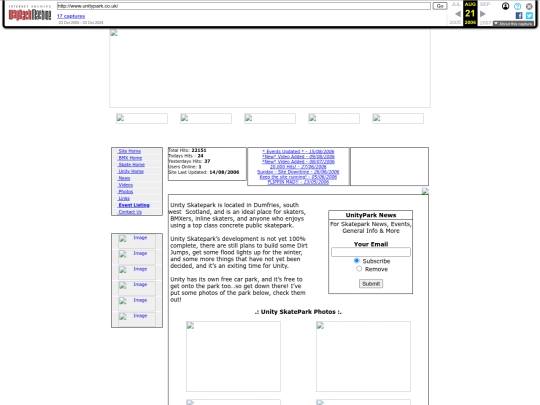Share this capture on Facebook
Viewport: 540px width, 405px height.
(x=519, y=15)
